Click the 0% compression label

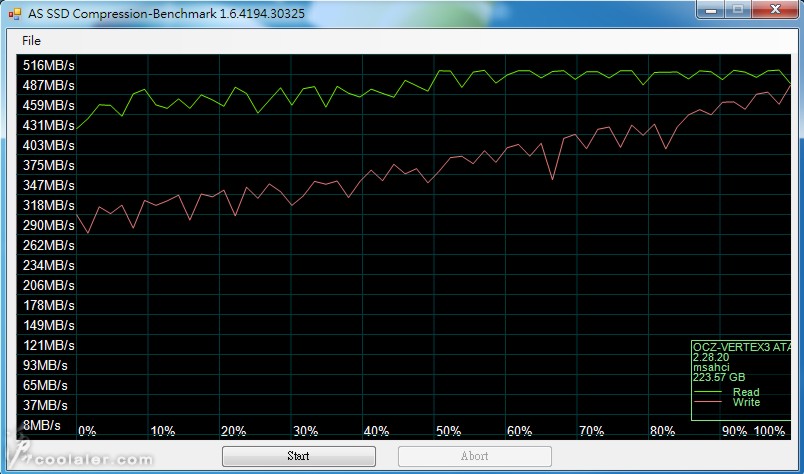pyautogui.click(x=87, y=431)
